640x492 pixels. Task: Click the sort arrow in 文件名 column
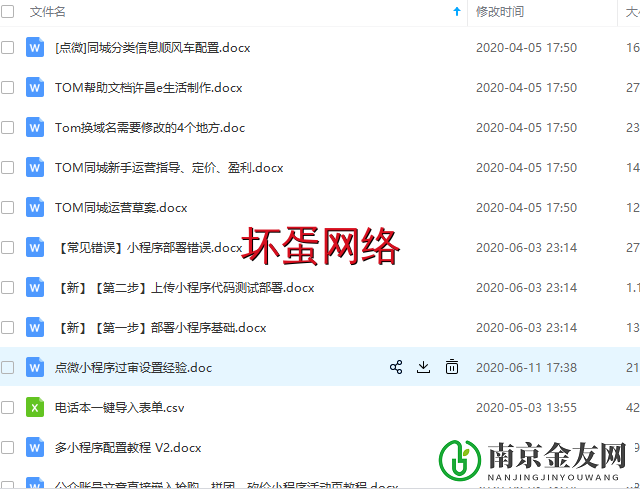457,12
